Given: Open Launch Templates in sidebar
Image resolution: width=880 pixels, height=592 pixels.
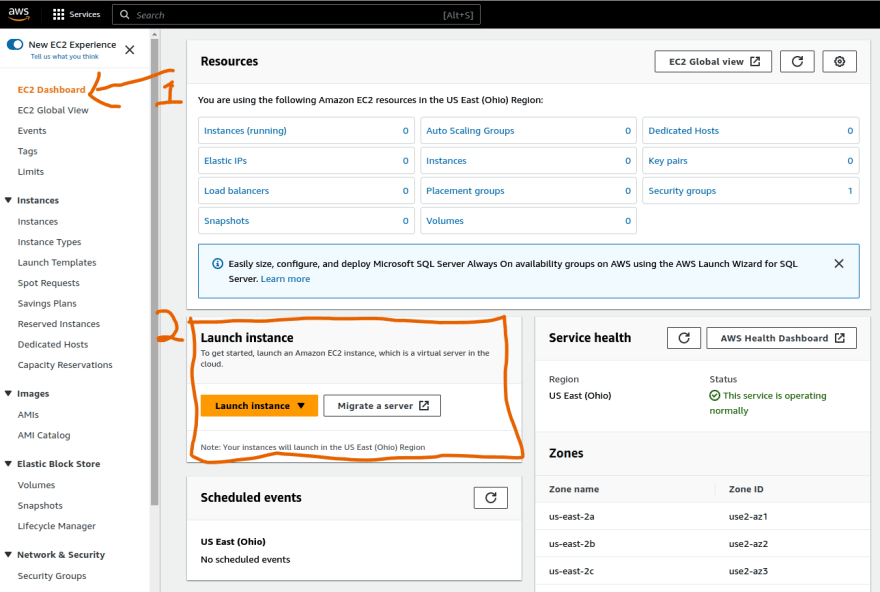Looking at the screenshot, I should point(57,263).
